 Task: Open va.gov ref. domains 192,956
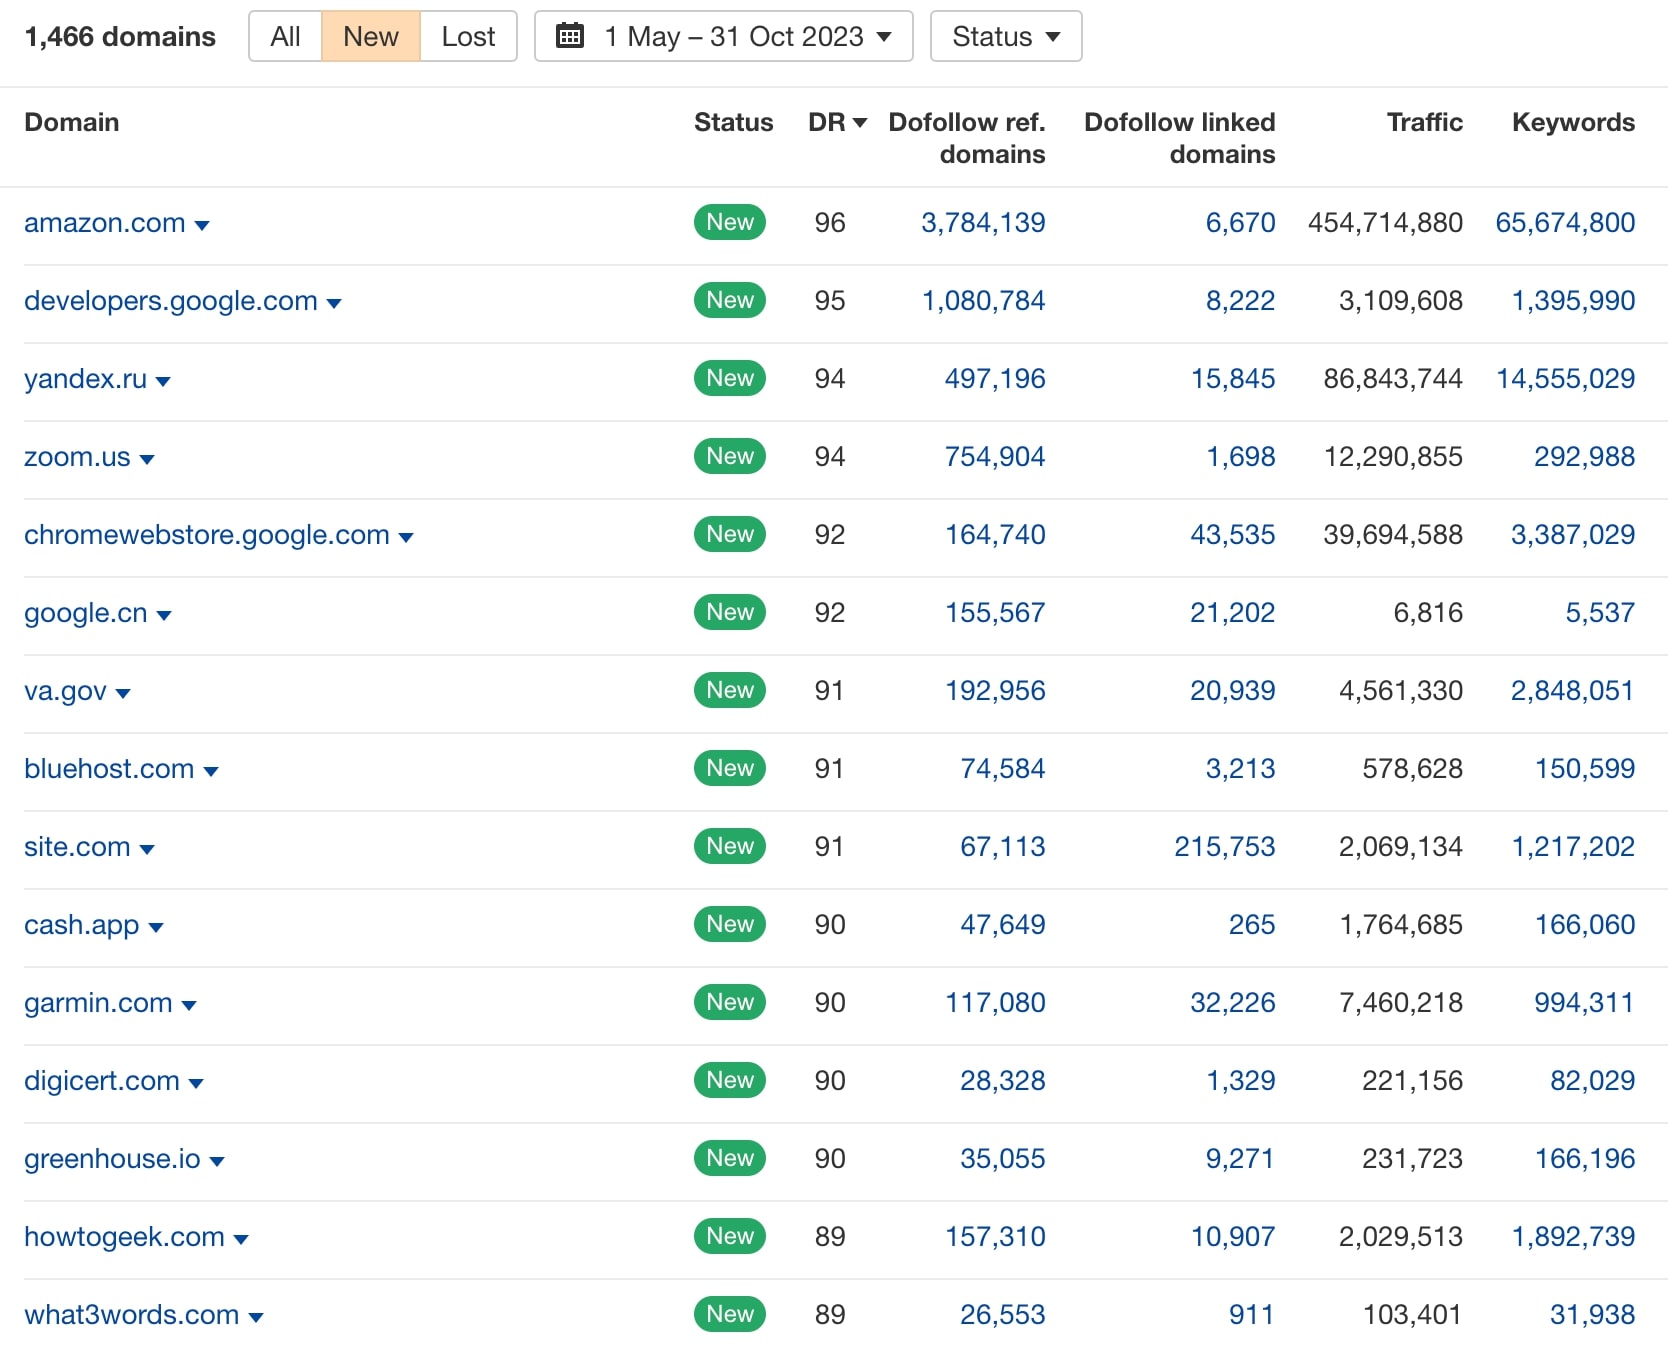995,690
